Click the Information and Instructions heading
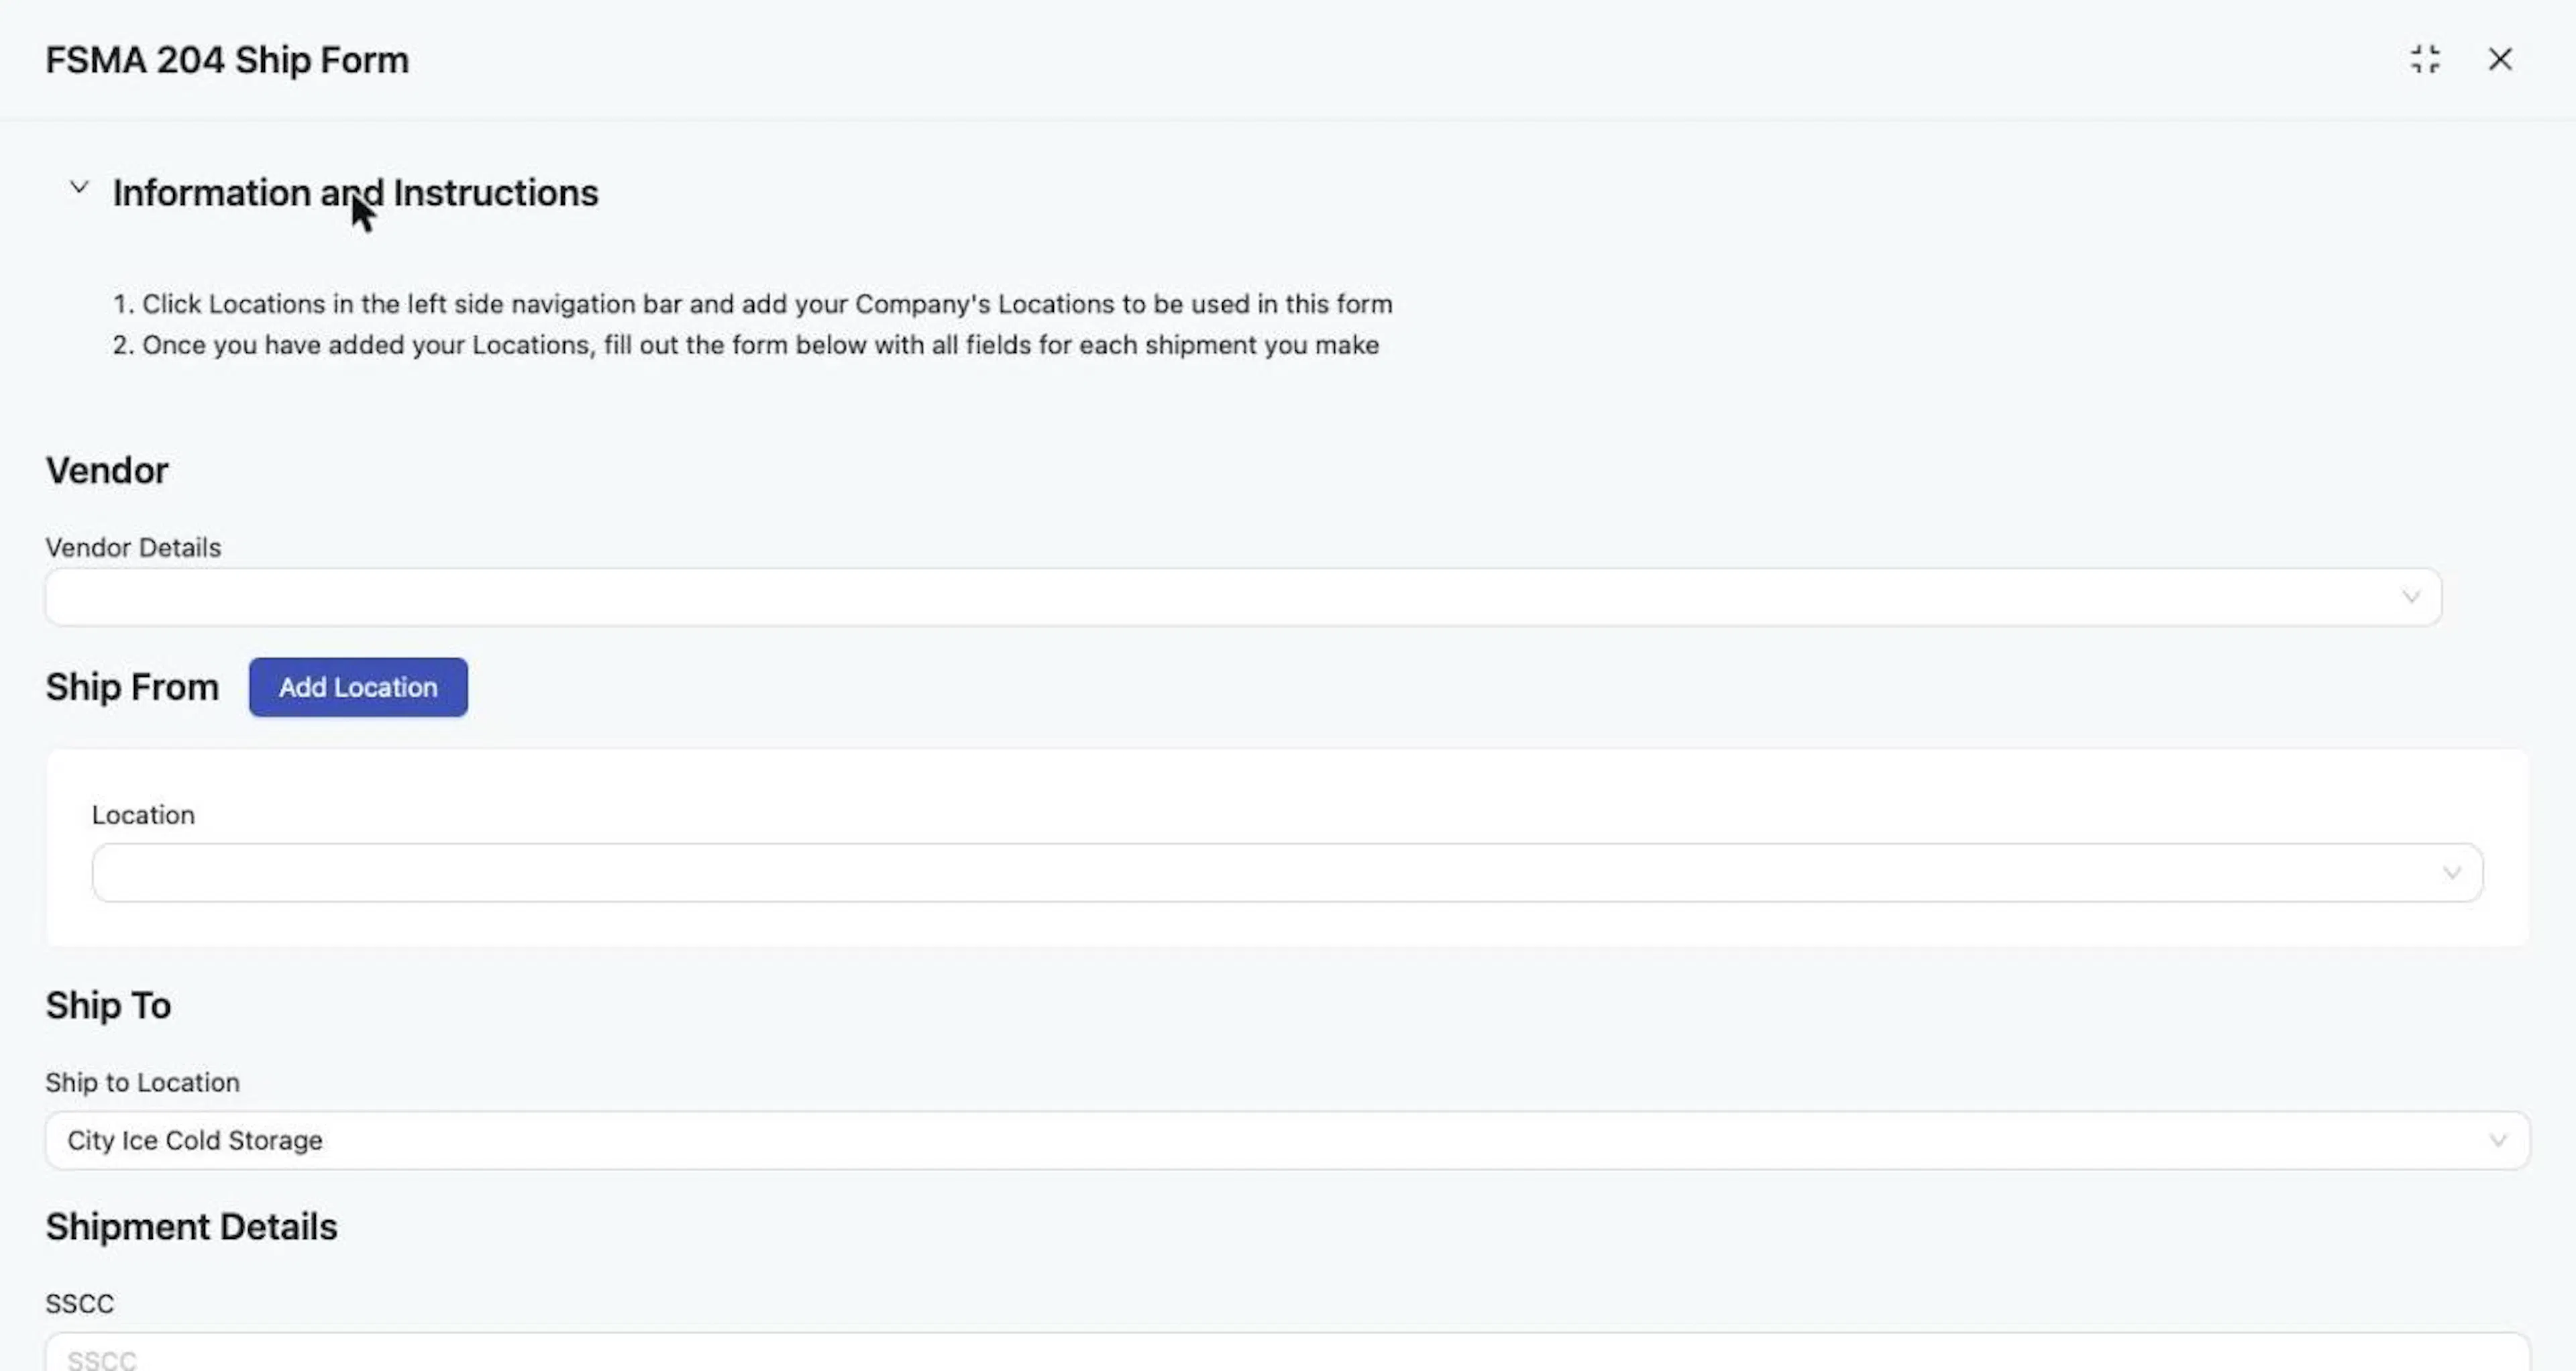This screenshot has width=2576, height=1371. pyautogui.click(x=355, y=193)
